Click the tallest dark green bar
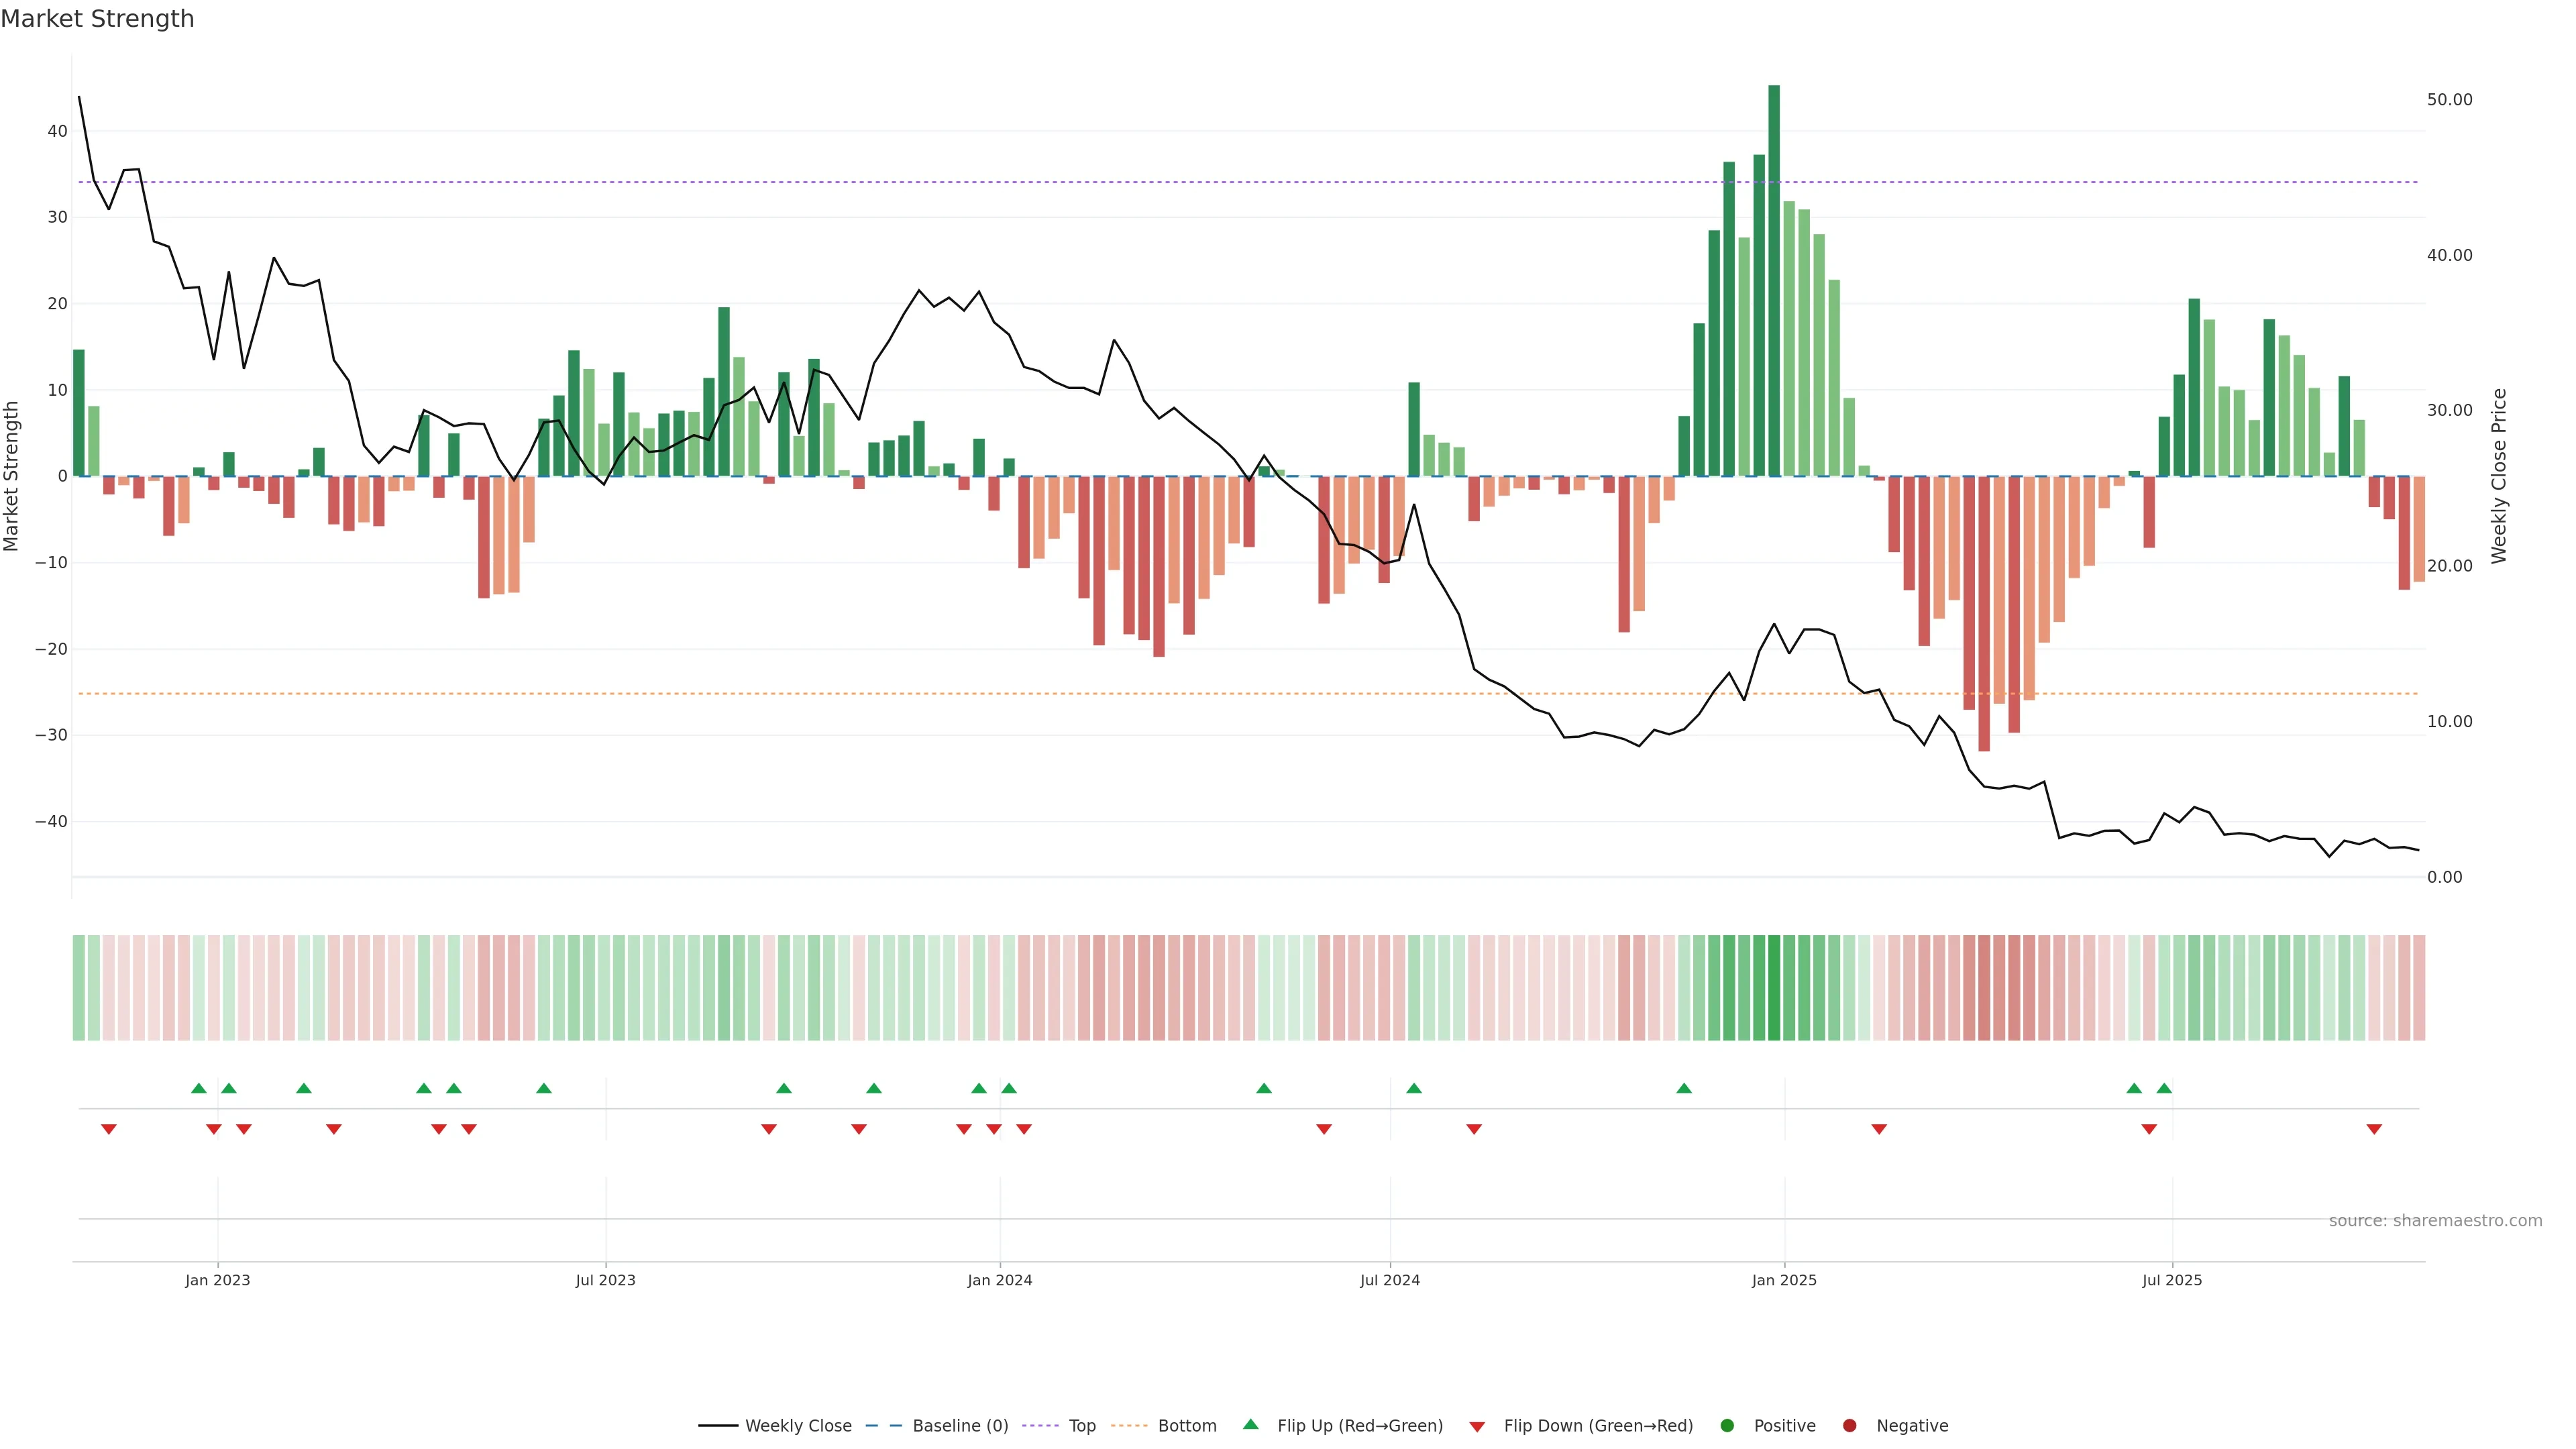Screen dimensions: 2576x1449 [1774, 280]
